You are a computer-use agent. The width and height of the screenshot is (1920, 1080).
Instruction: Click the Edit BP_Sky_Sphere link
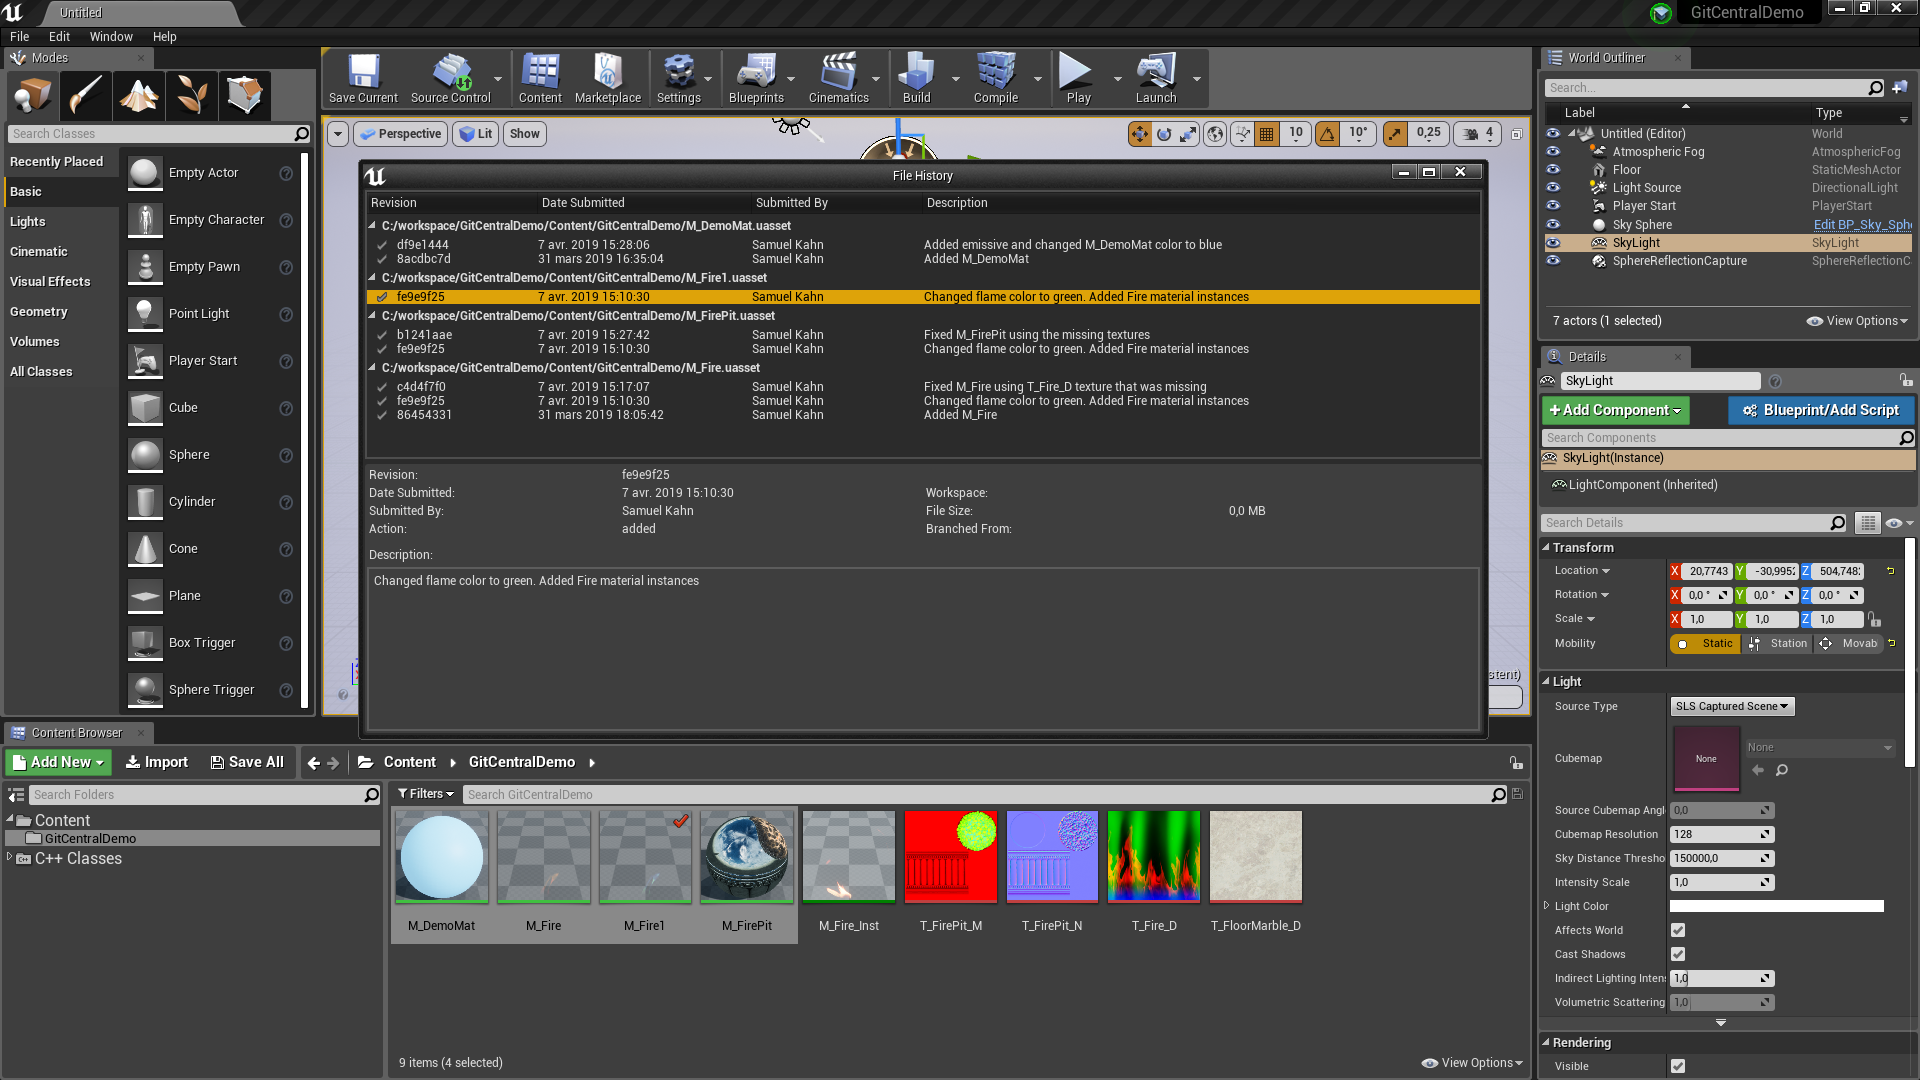[x=1861, y=225]
